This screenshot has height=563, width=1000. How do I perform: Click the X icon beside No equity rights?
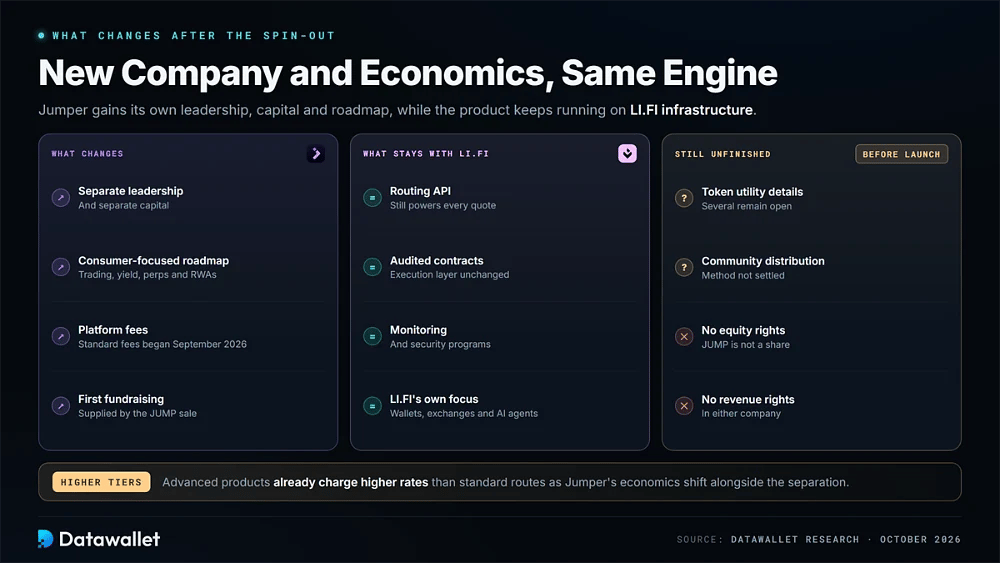pos(684,337)
